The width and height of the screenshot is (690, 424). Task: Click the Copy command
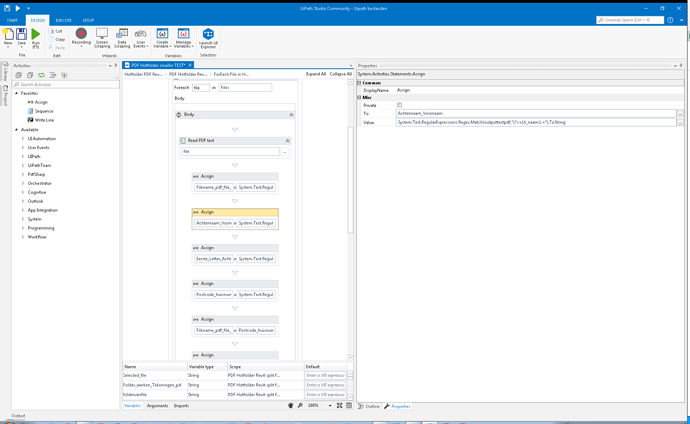pyautogui.click(x=57, y=39)
